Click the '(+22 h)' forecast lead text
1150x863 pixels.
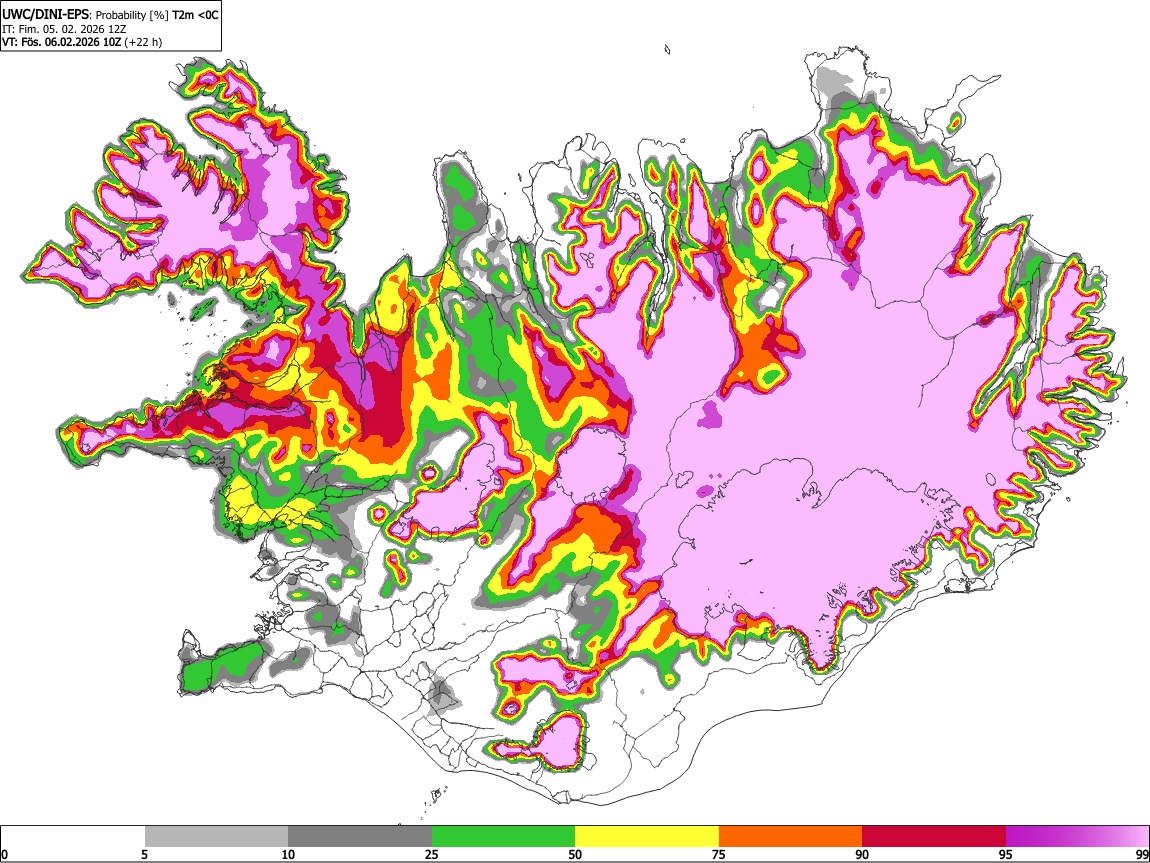tap(143, 42)
